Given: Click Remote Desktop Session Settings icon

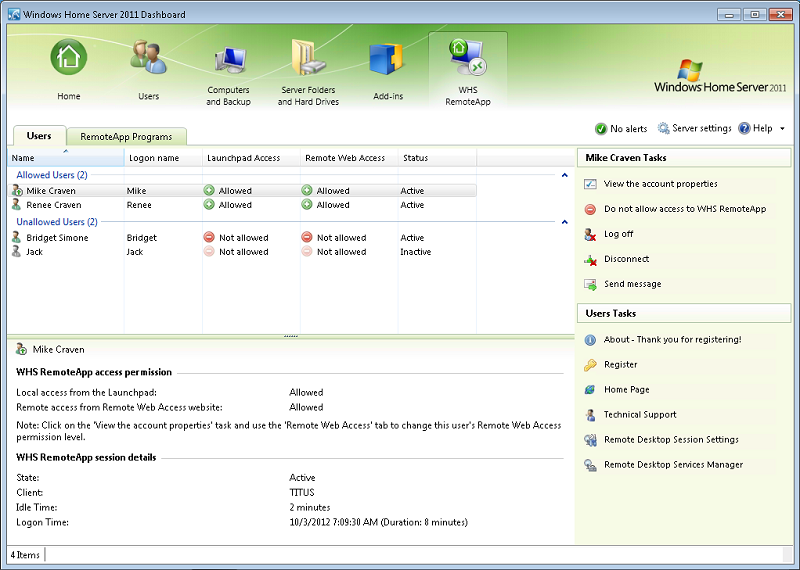Looking at the screenshot, I should pos(590,440).
